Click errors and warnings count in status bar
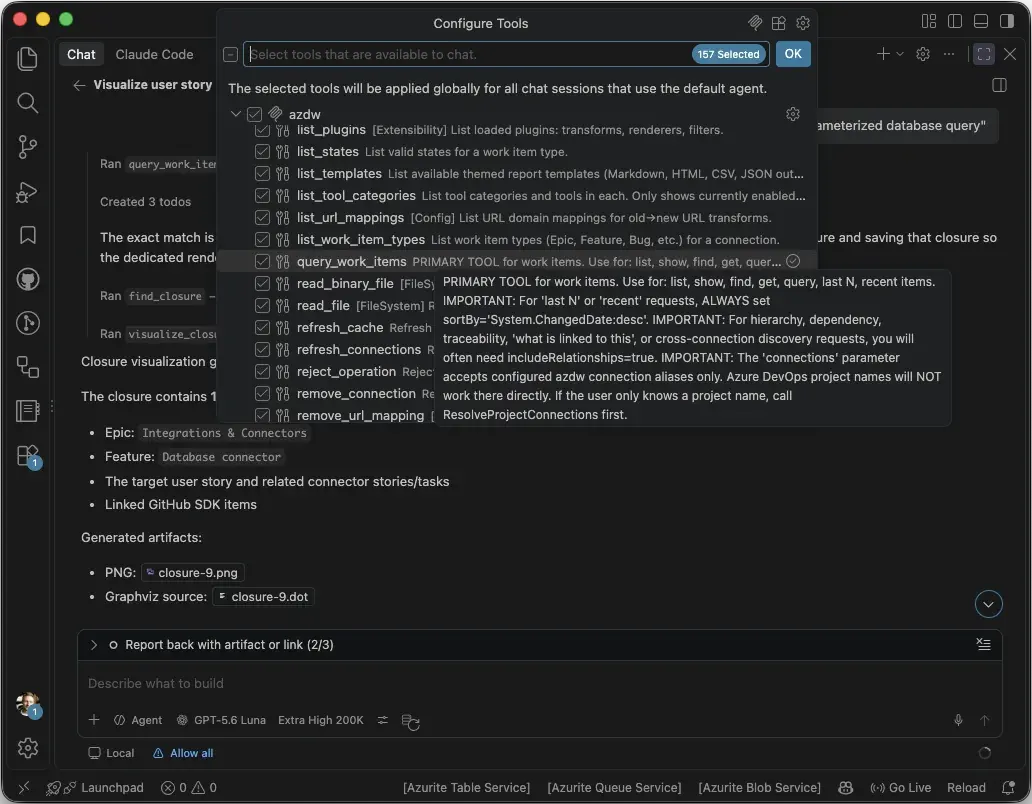This screenshot has width=1032, height=804. click(189, 788)
